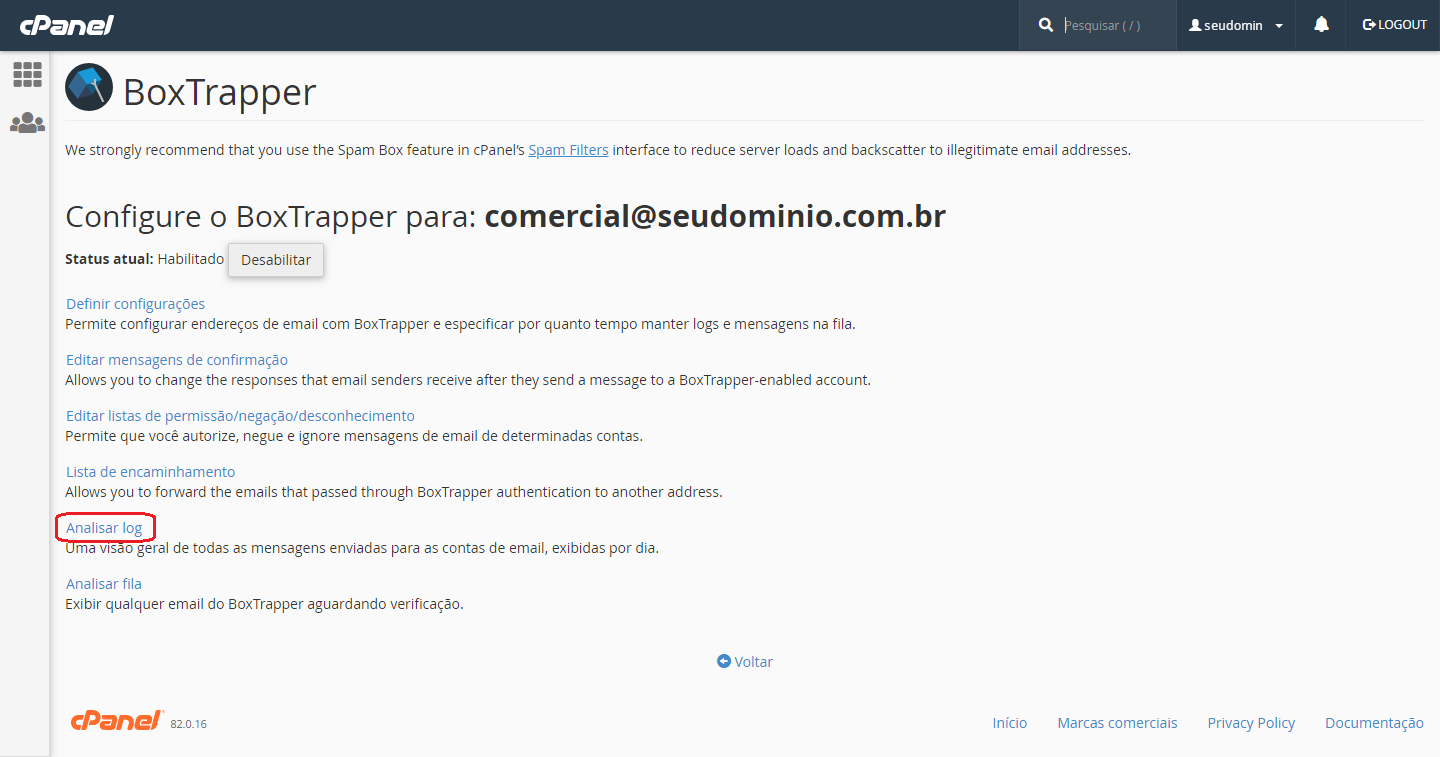Click the 'Uma visão geral de todas' description
Viewport: 1440px width, 757px height.
(x=362, y=548)
